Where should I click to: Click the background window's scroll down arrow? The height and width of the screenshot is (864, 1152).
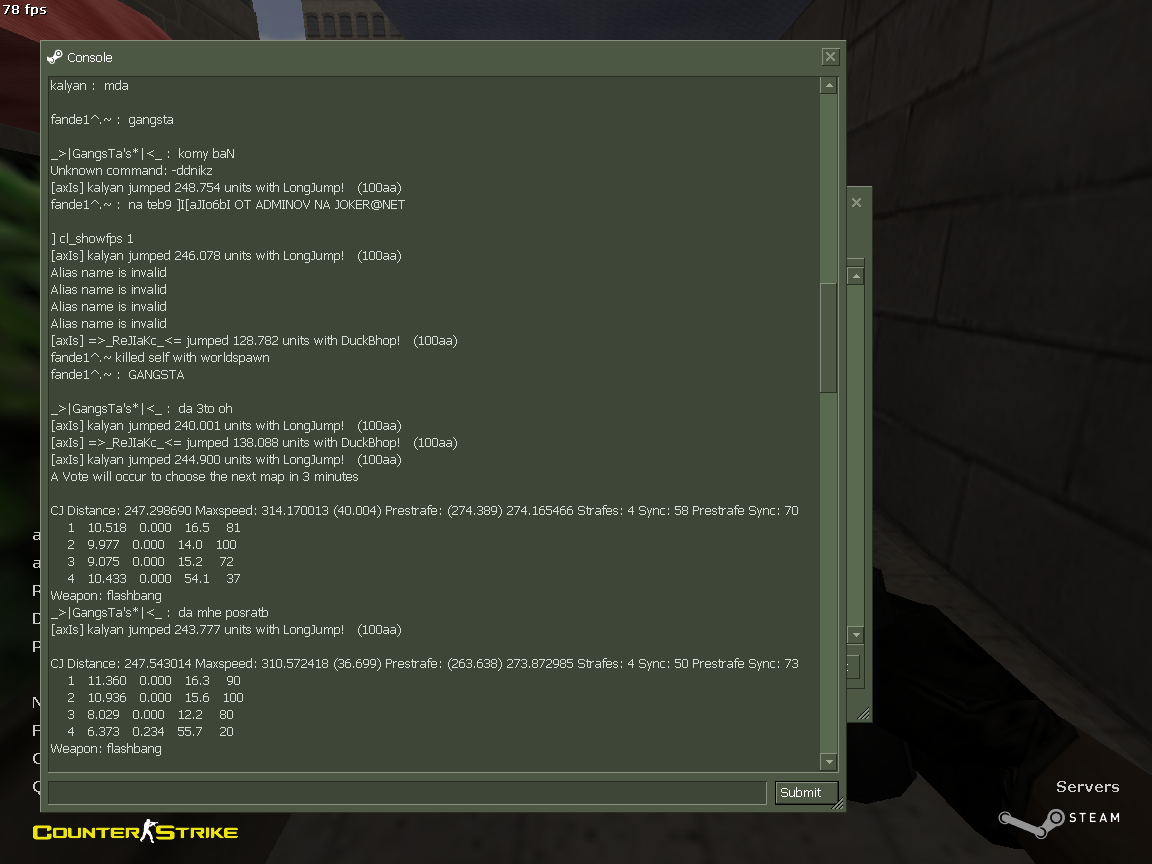click(x=856, y=635)
